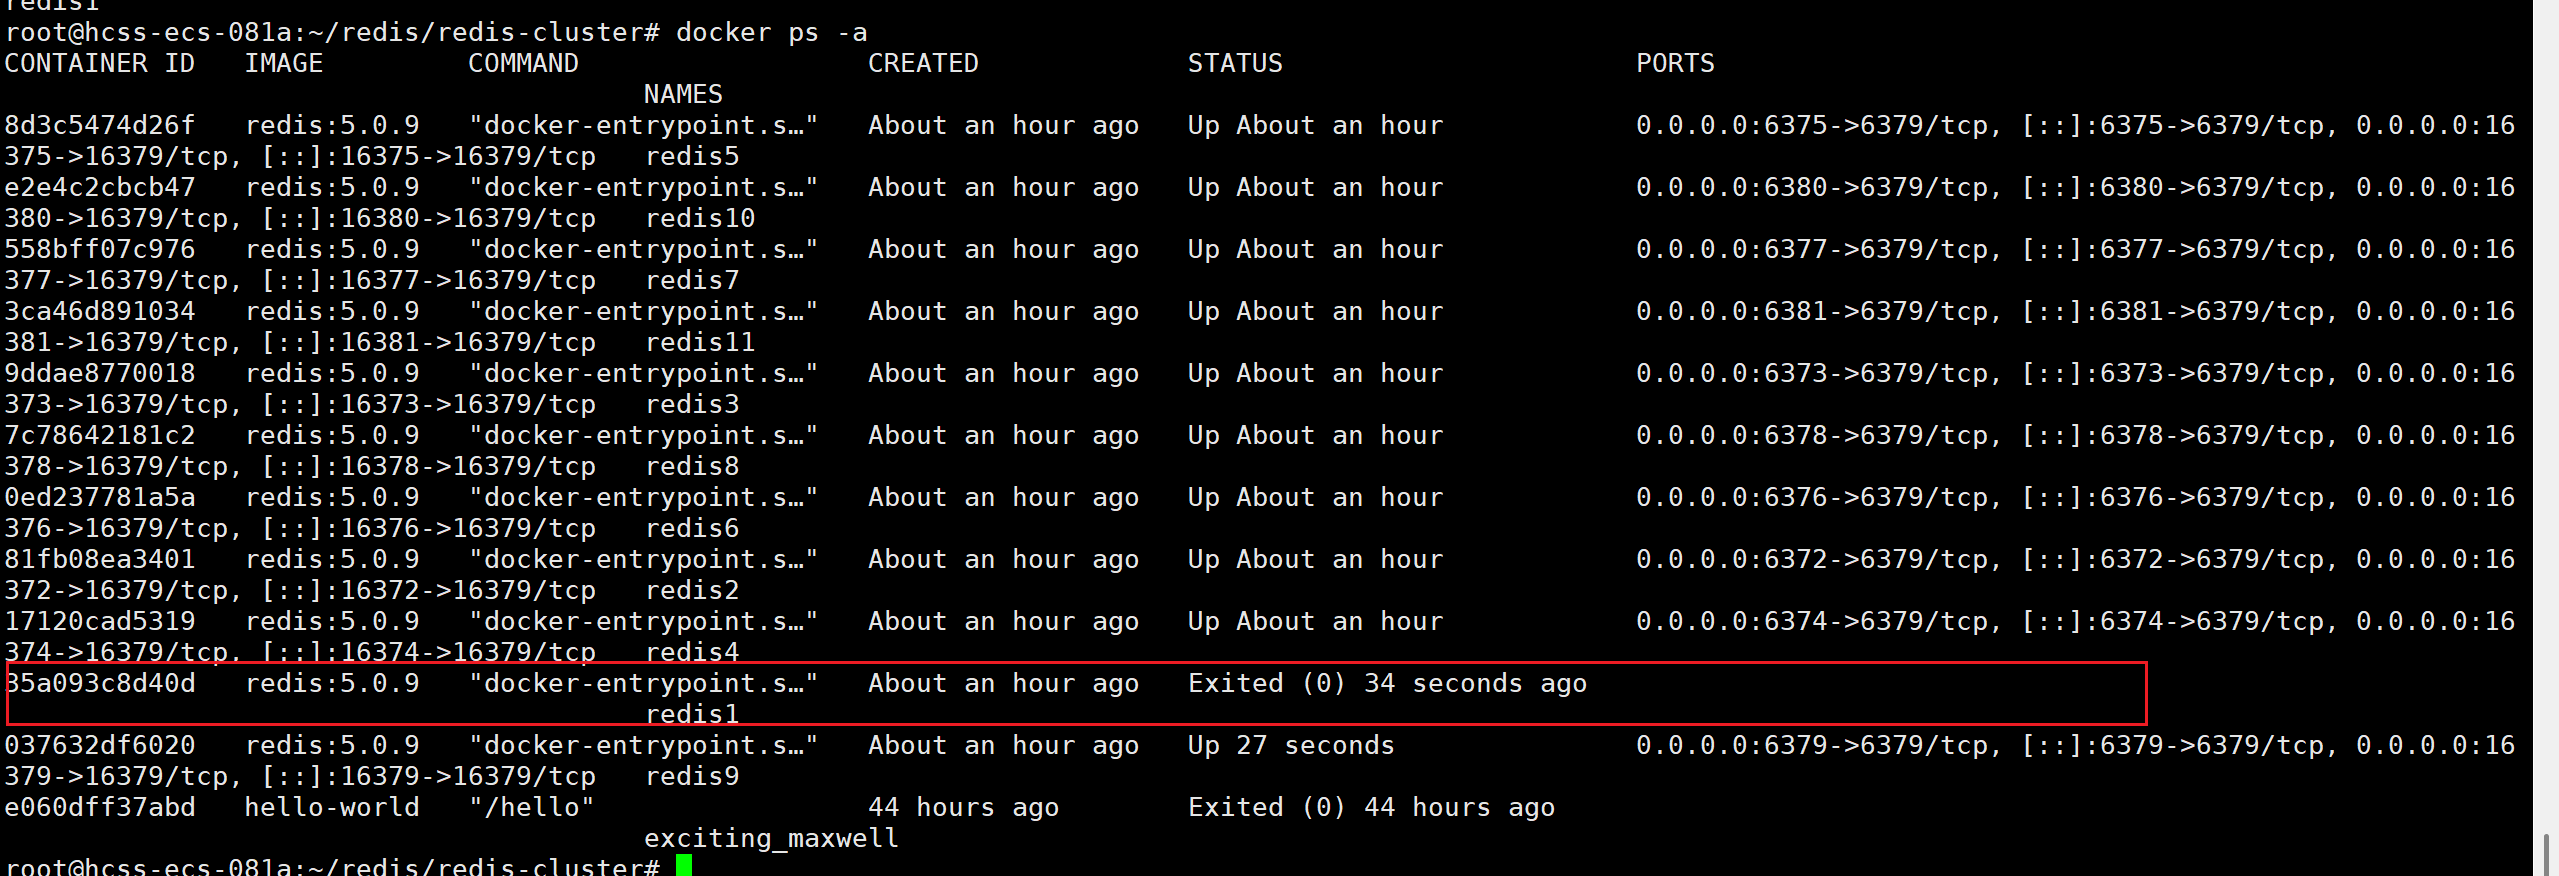Click container ID e060dff37abd

[x=100, y=808]
